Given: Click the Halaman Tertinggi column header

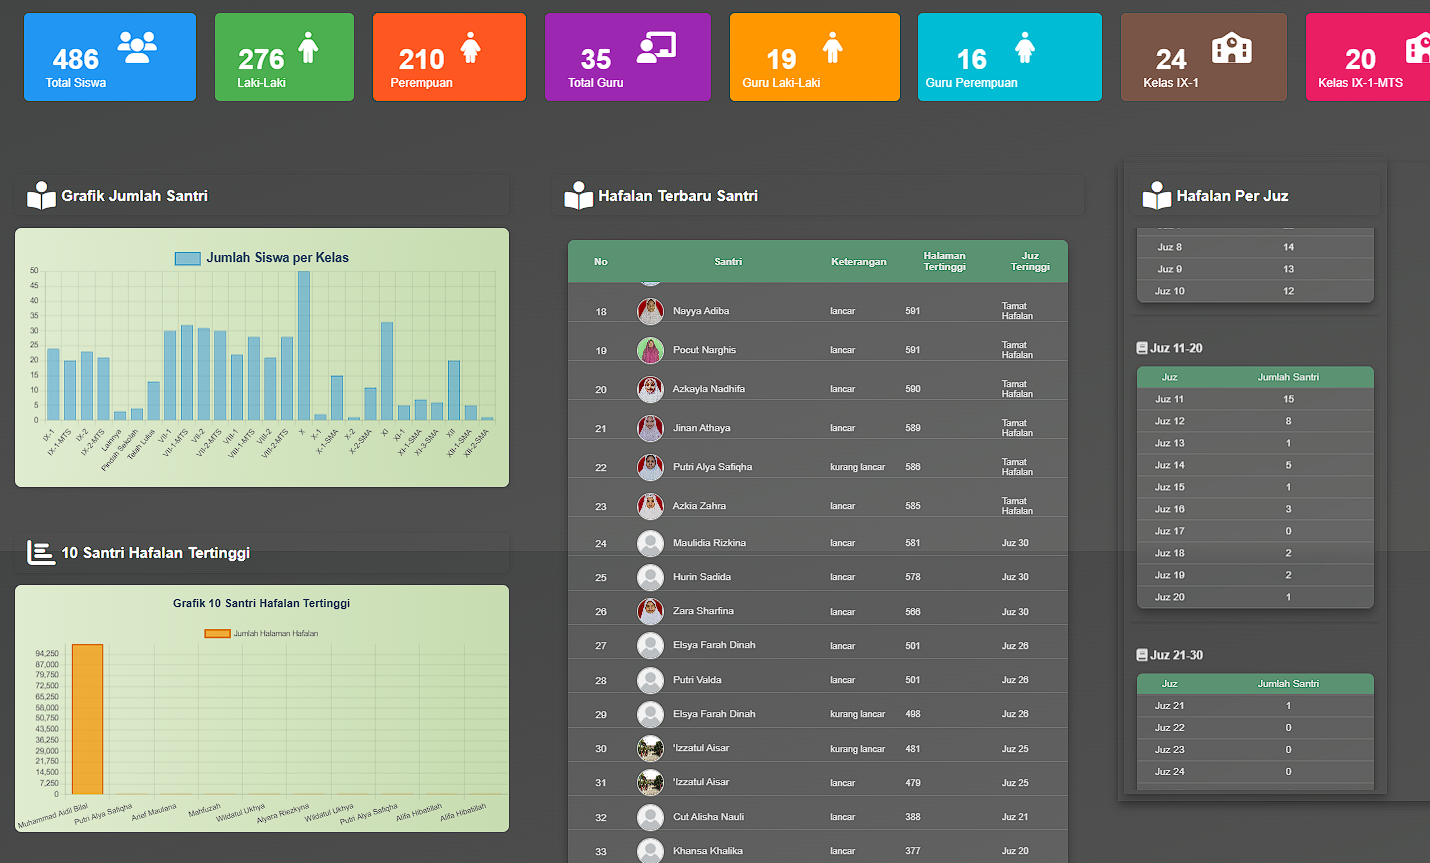Looking at the screenshot, I should click(944, 261).
